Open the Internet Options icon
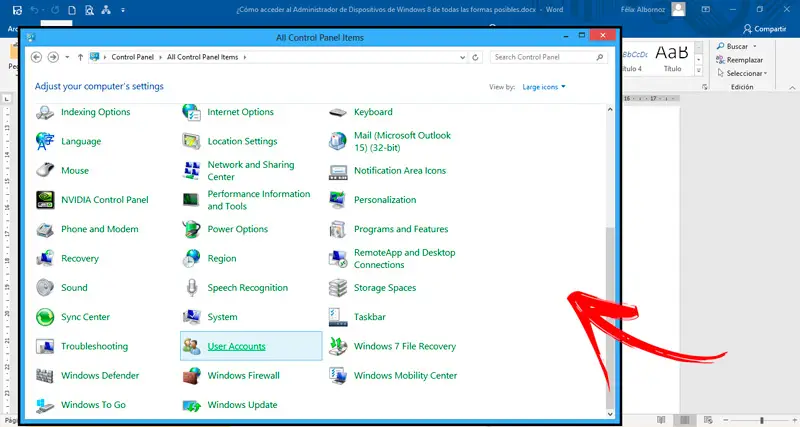The image size is (800, 427). (x=191, y=112)
